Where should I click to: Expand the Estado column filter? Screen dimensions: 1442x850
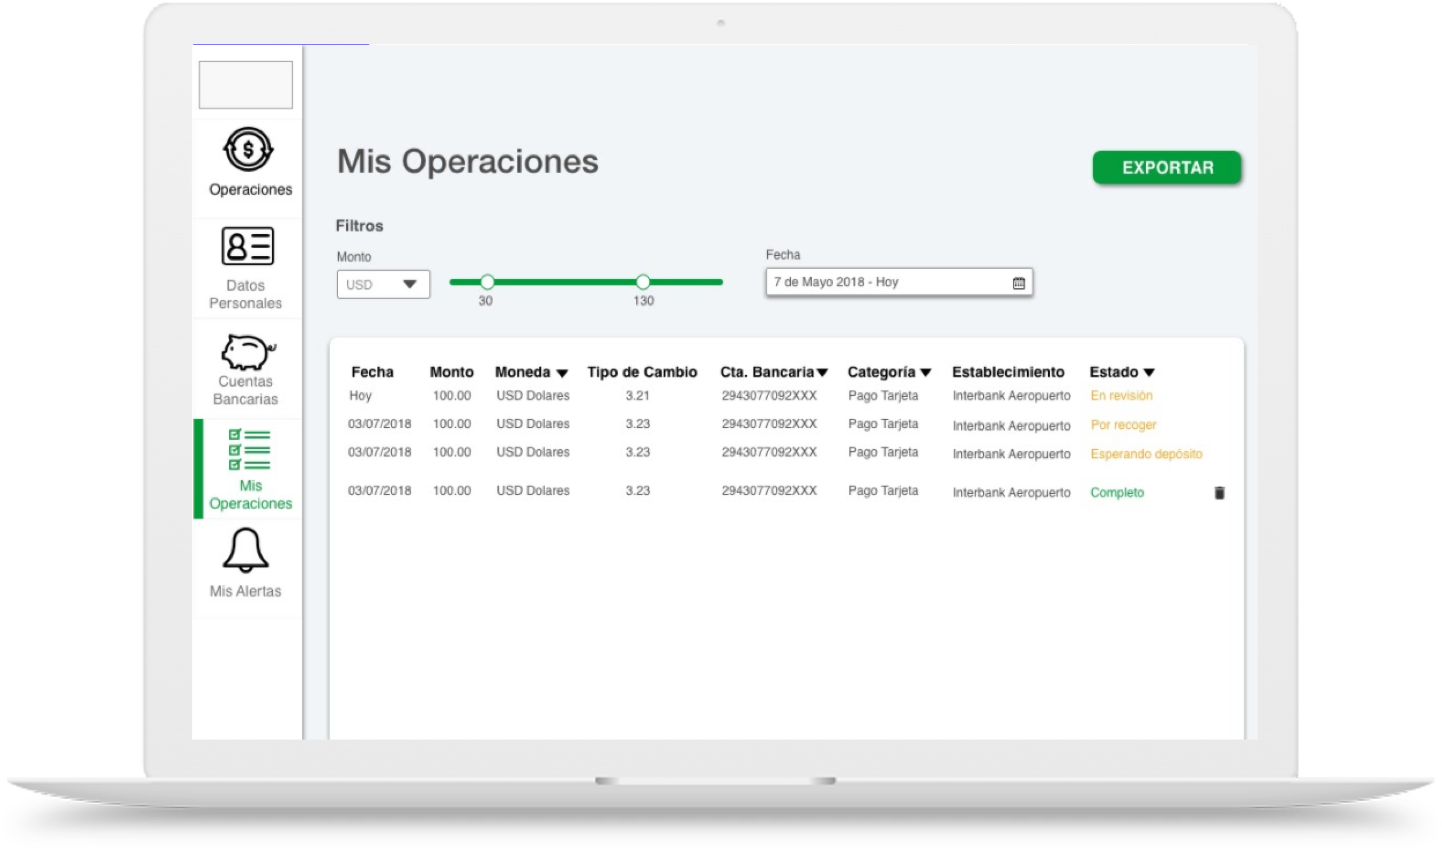(x=1149, y=373)
